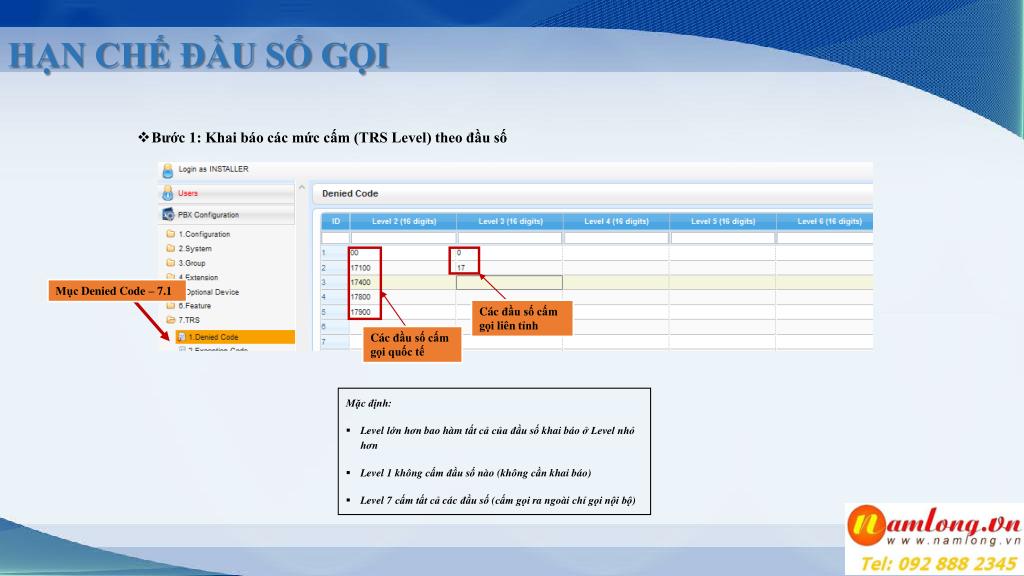Focus the Level 4 filter input field
Image resolution: width=1024 pixels, height=576 pixels.
click(616, 238)
